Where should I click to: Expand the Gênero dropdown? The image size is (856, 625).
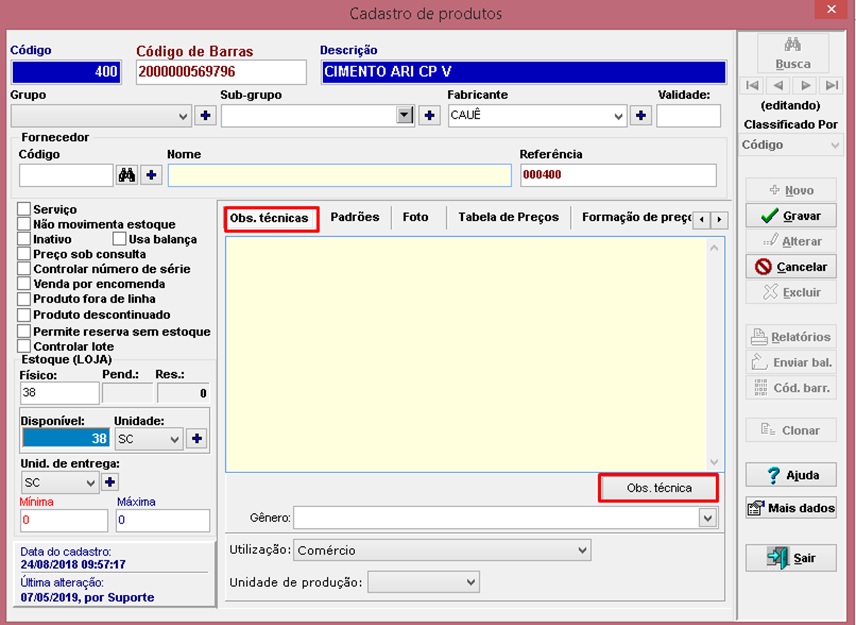(x=708, y=518)
